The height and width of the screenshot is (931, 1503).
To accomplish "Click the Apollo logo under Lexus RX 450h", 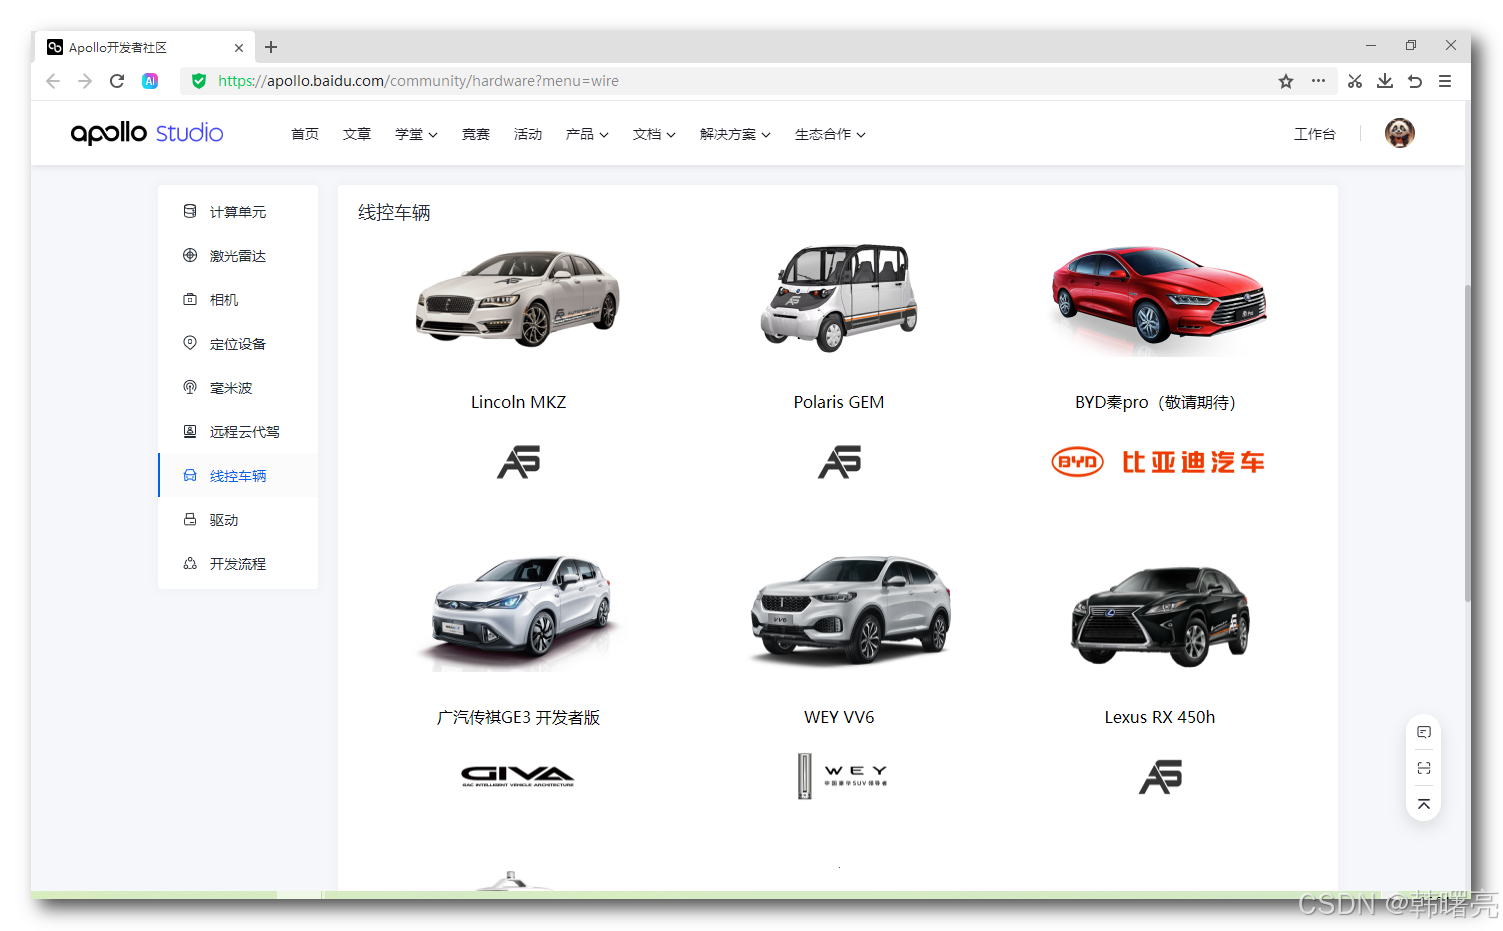I will point(1161,777).
